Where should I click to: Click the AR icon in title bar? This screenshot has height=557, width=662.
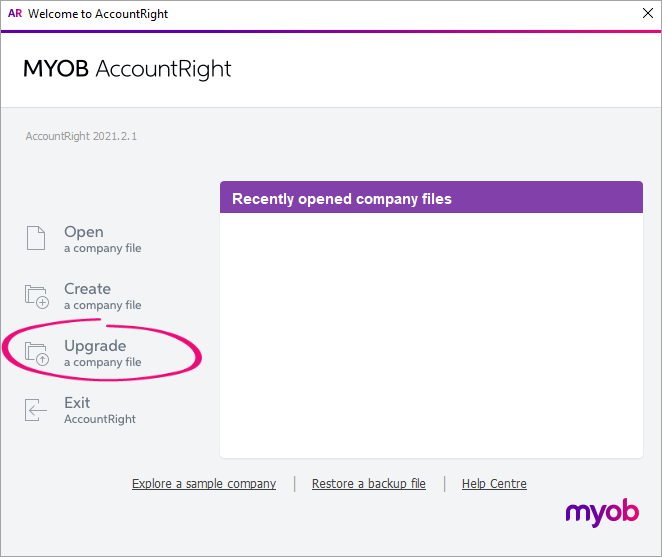(x=15, y=14)
